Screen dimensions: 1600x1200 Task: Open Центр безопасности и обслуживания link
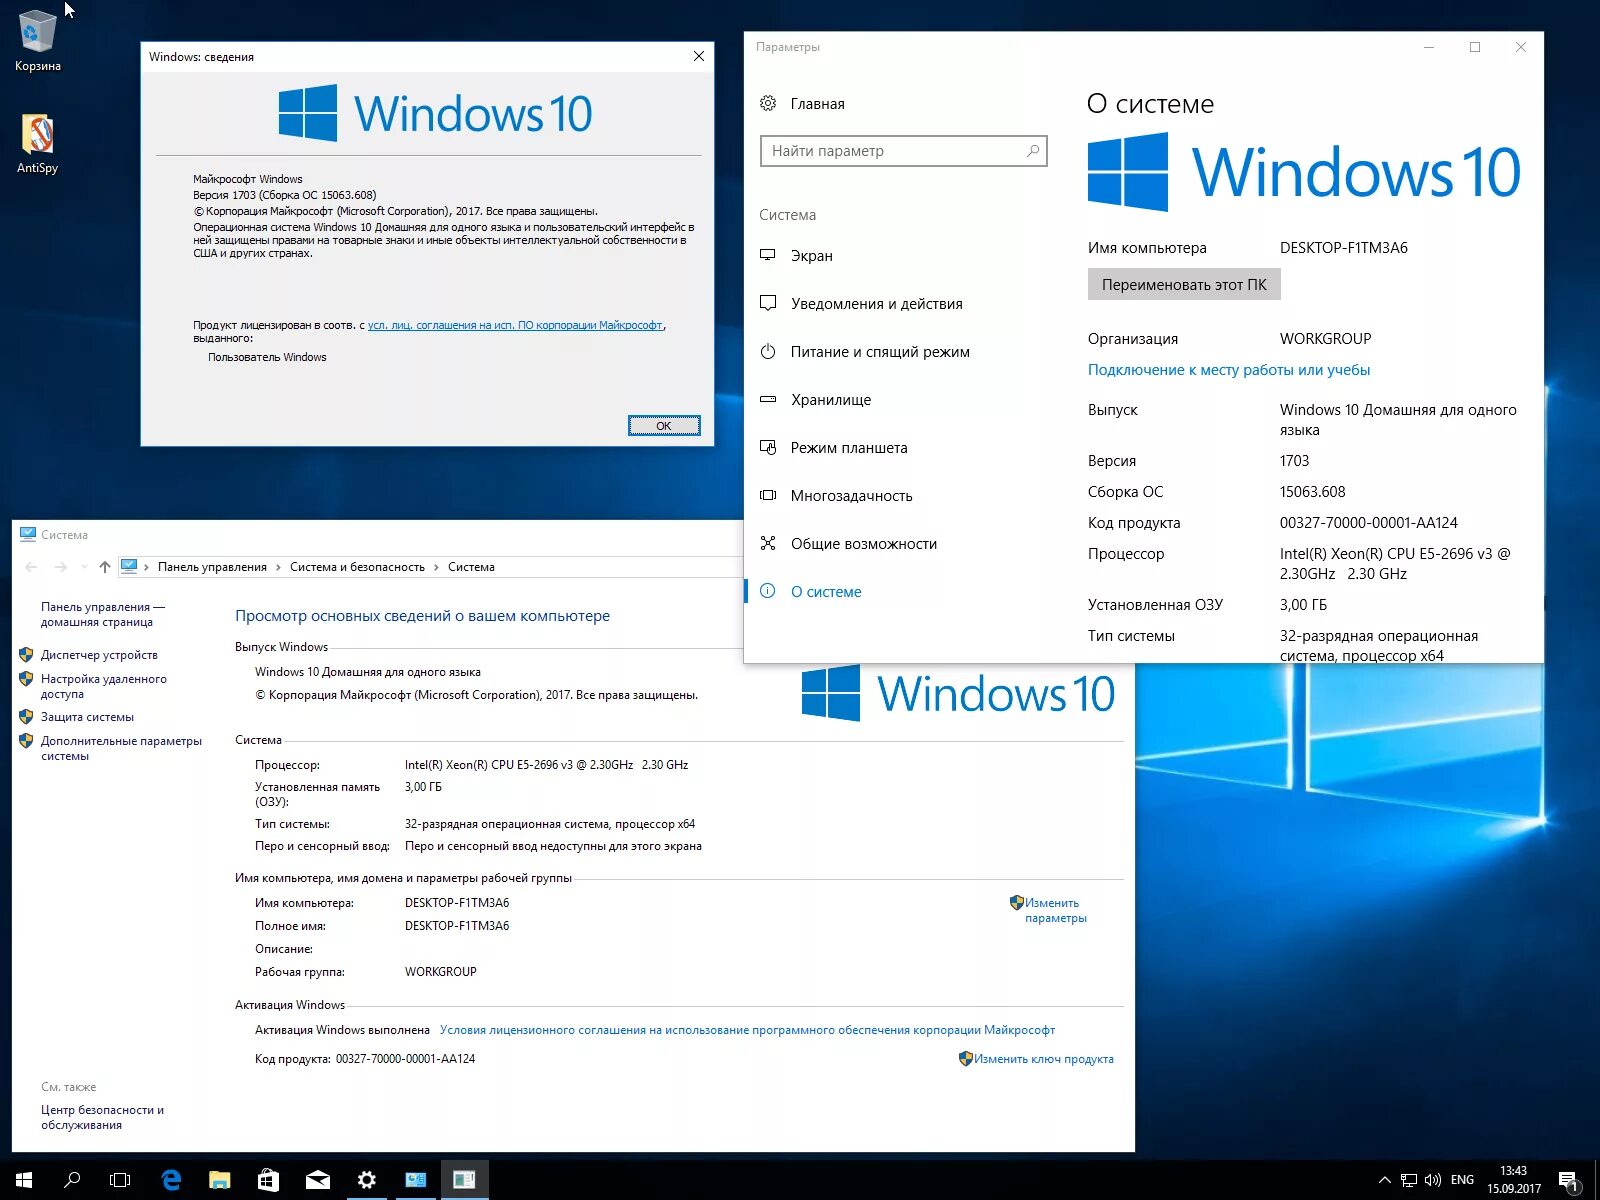(102, 1117)
